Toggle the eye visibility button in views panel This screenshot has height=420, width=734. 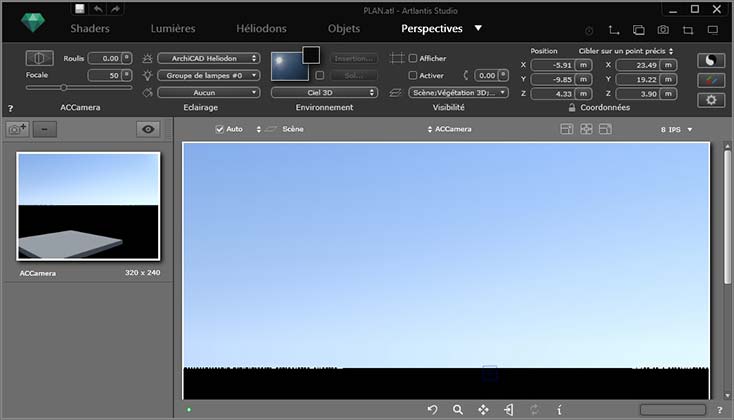tap(148, 129)
